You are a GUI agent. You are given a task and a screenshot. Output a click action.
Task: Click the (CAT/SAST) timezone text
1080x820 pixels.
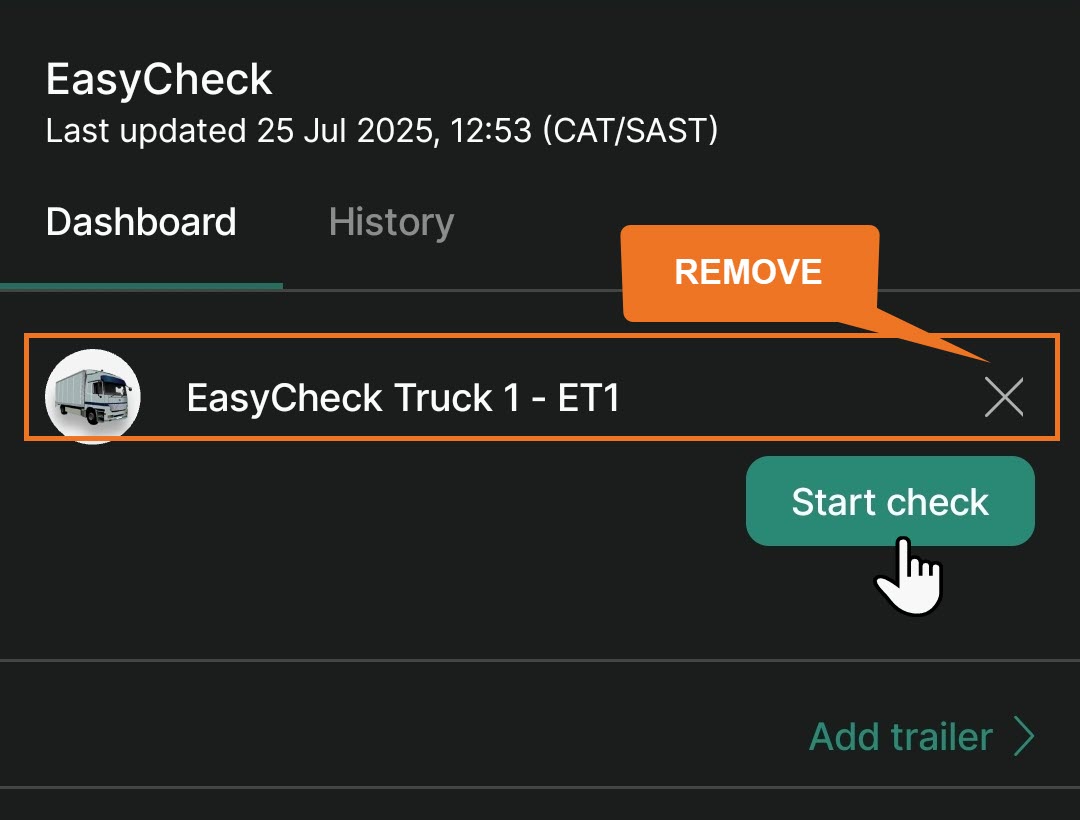630,131
